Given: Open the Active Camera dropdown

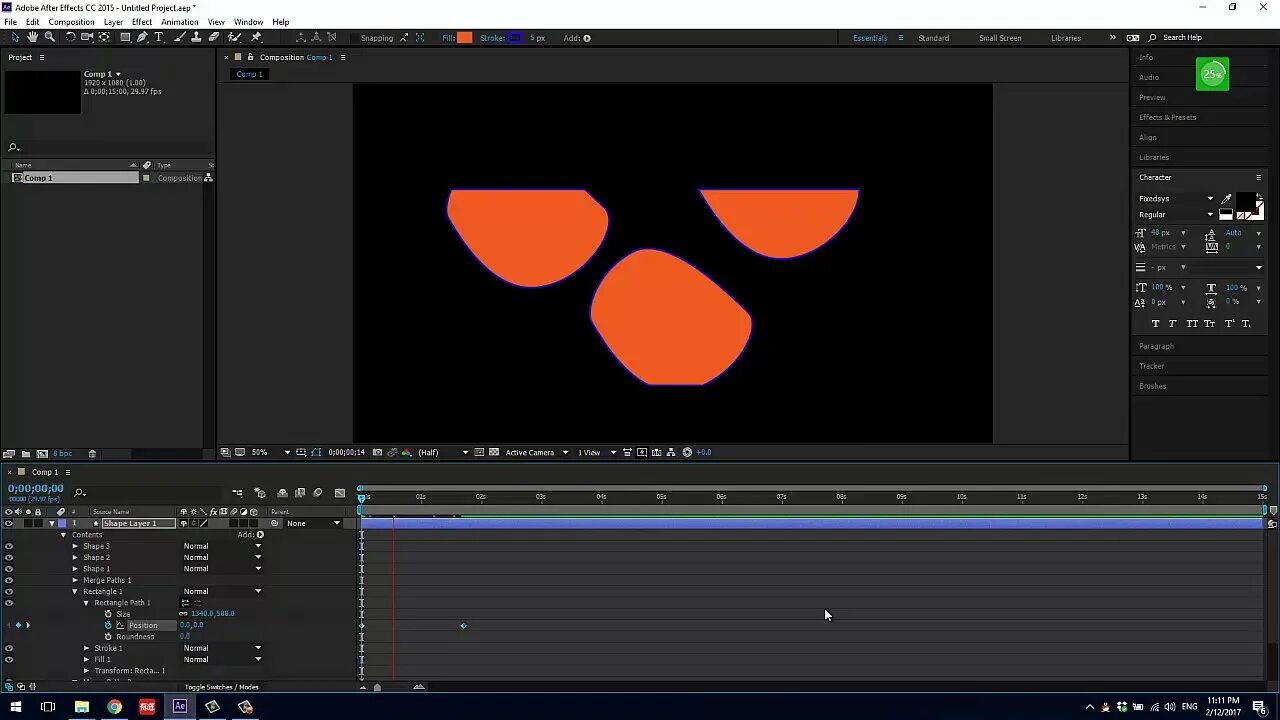Looking at the screenshot, I should [536, 452].
